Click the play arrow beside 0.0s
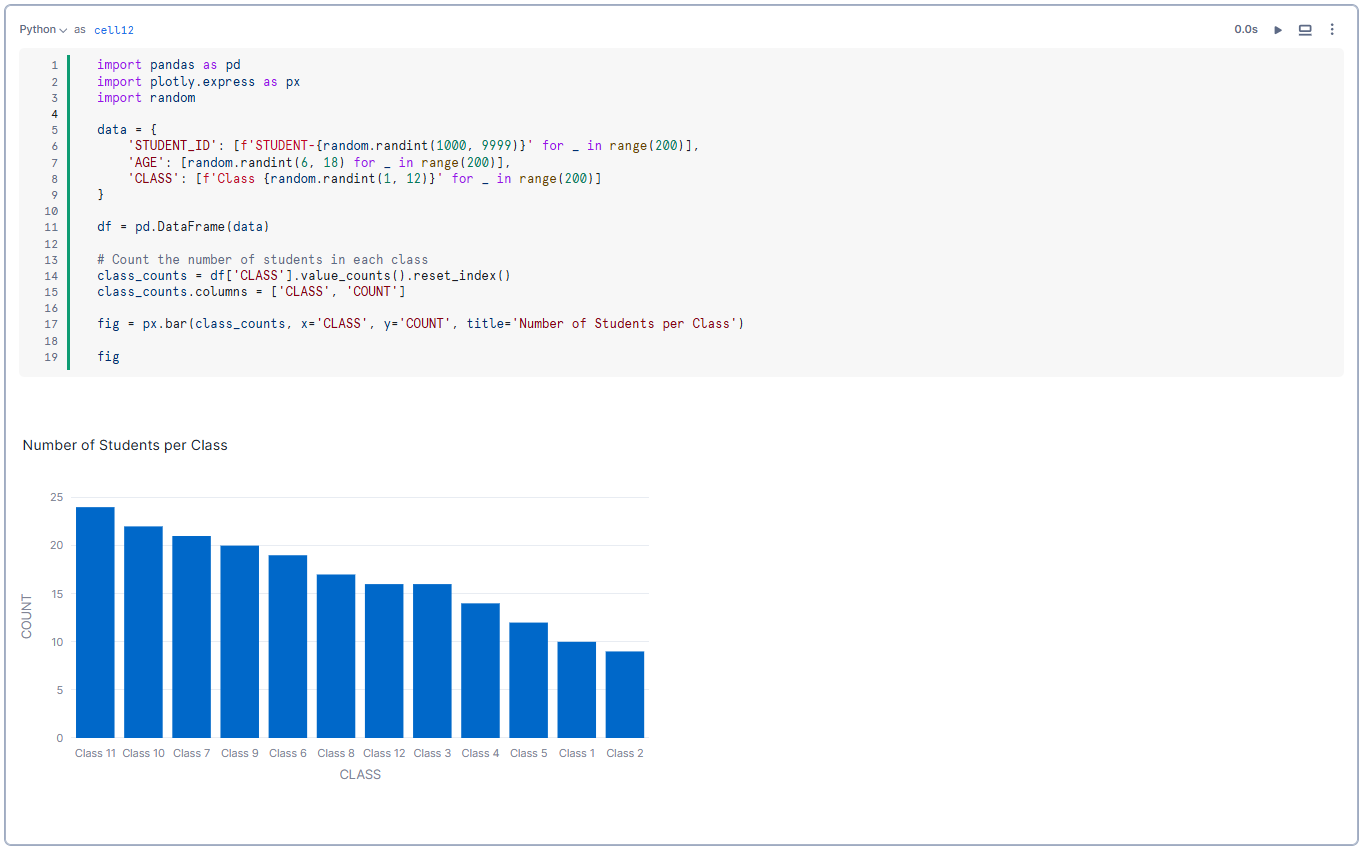The image size is (1362, 849). [x=1279, y=29]
